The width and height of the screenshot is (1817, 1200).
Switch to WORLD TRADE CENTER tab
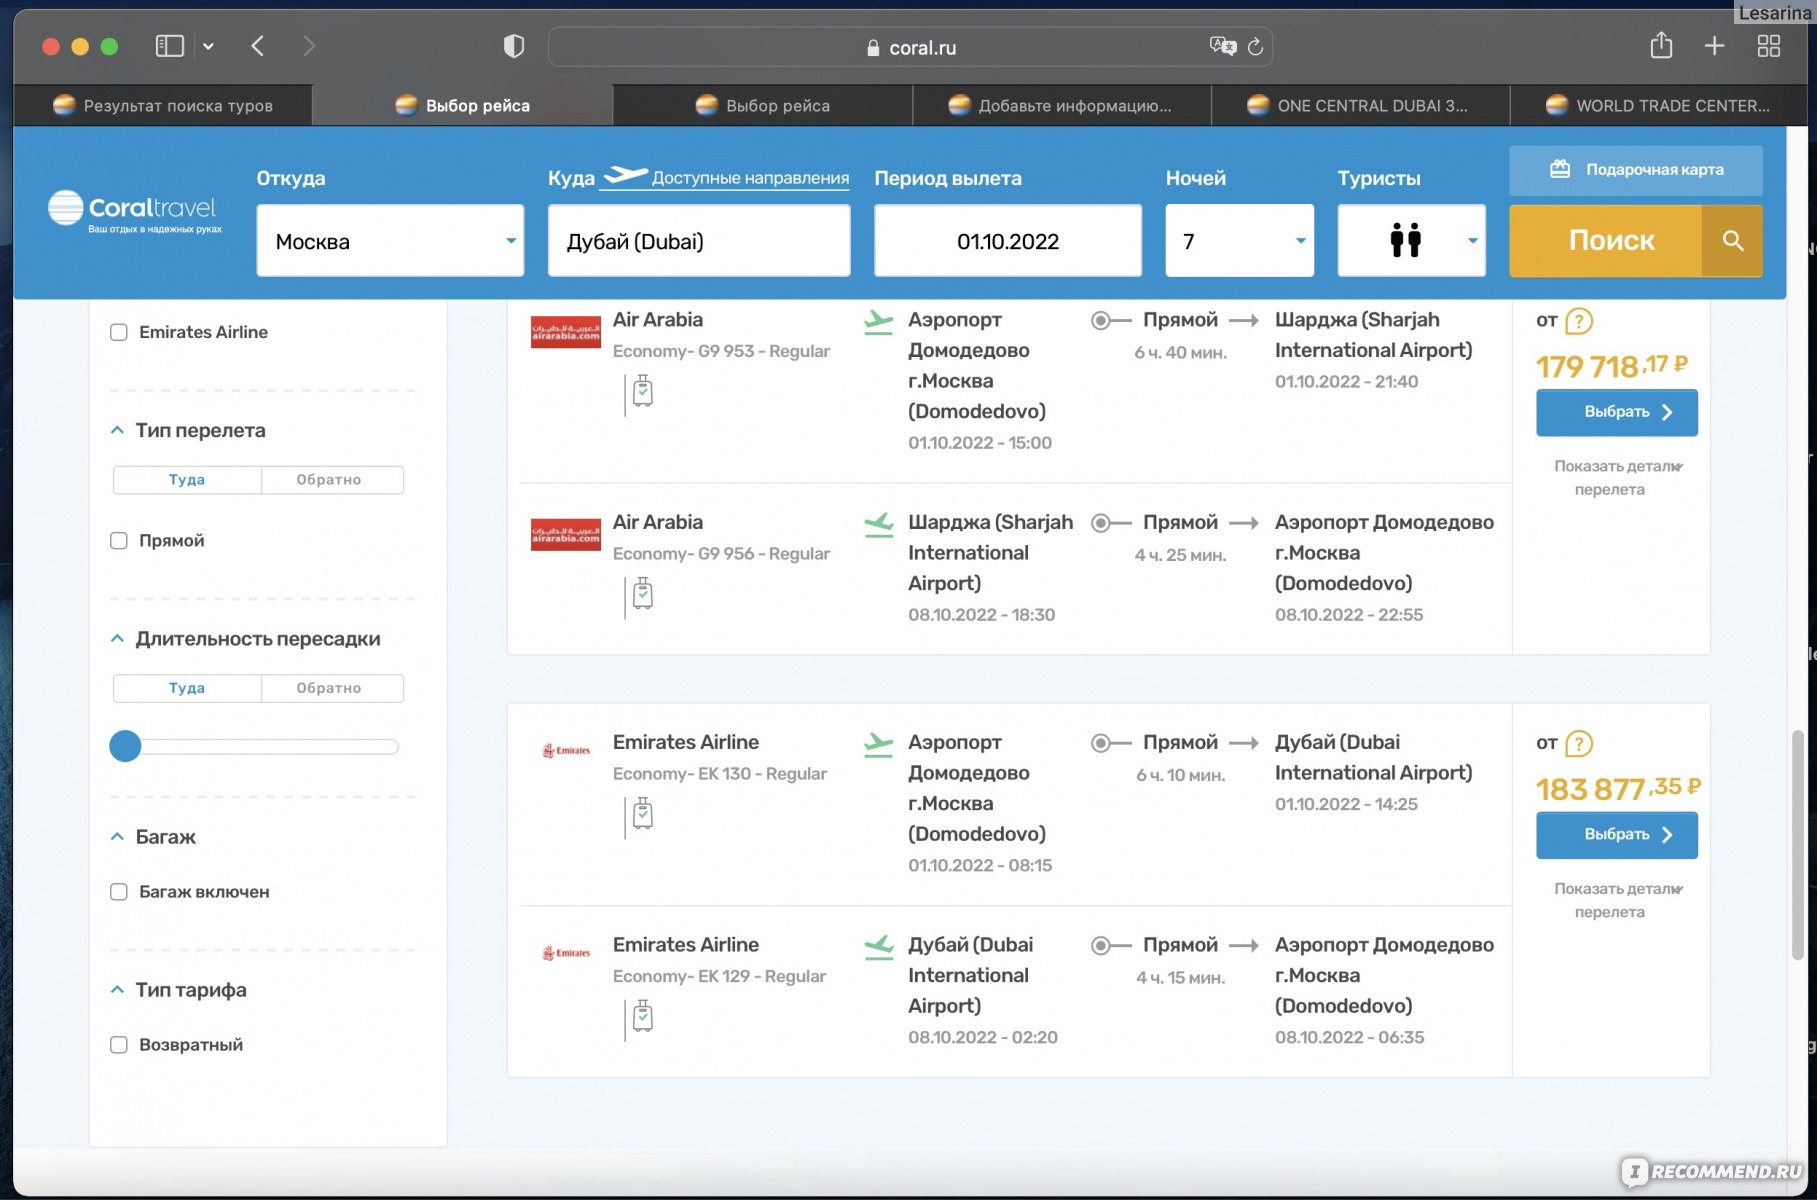click(x=1659, y=105)
